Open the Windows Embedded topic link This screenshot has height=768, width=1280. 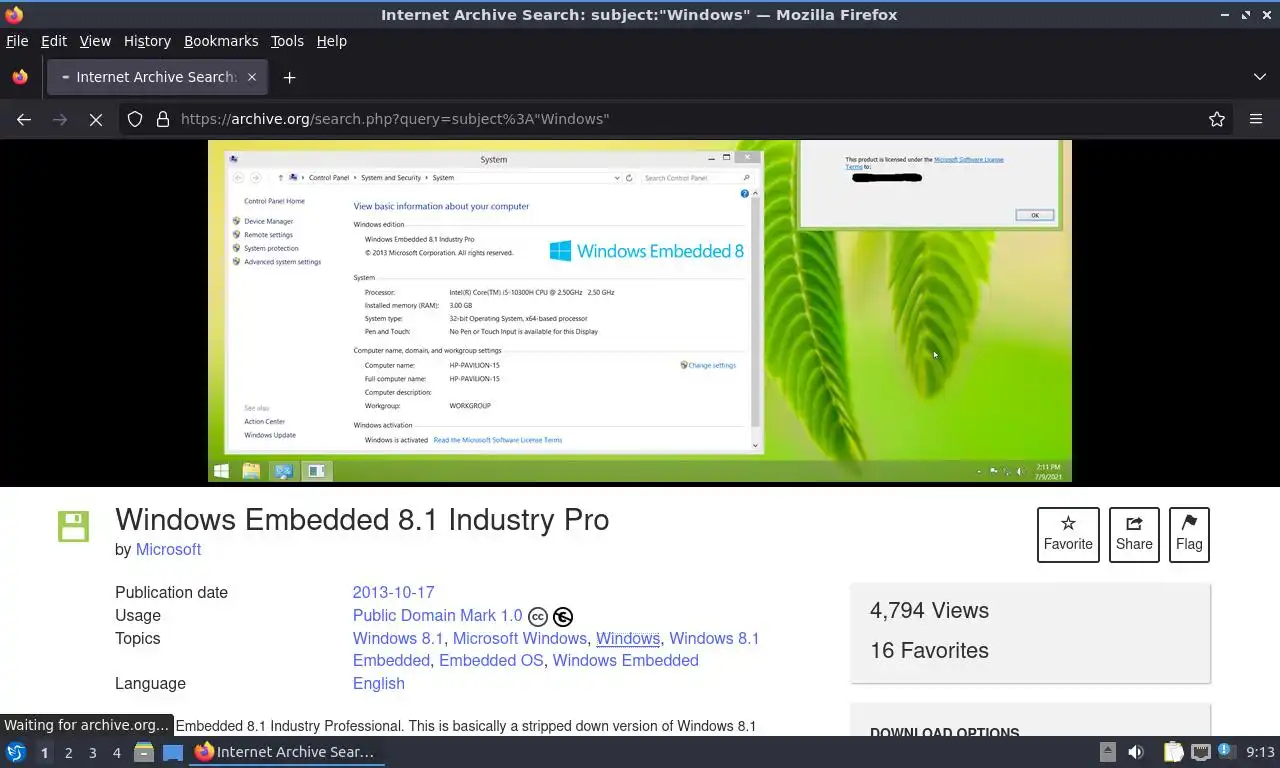coord(625,660)
